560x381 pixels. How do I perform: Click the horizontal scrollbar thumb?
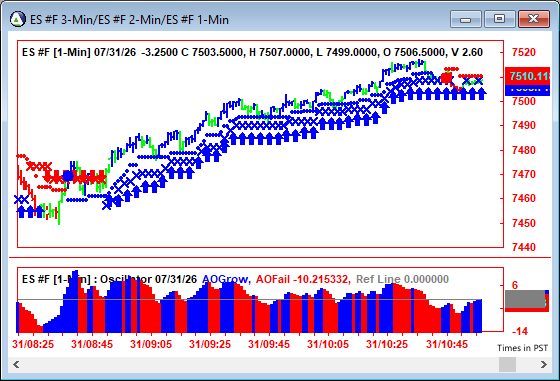click(x=507, y=365)
